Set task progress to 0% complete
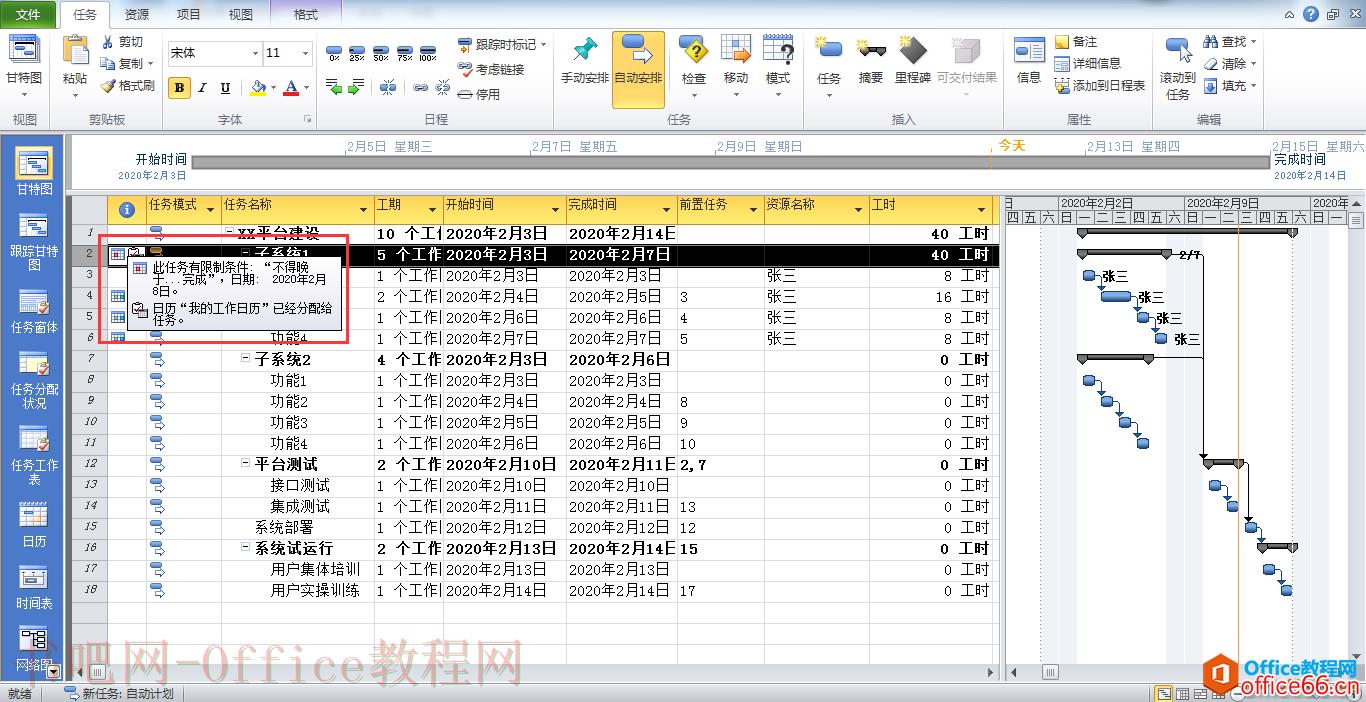The height and width of the screenshot is (702, 1366). pos(334,53)
